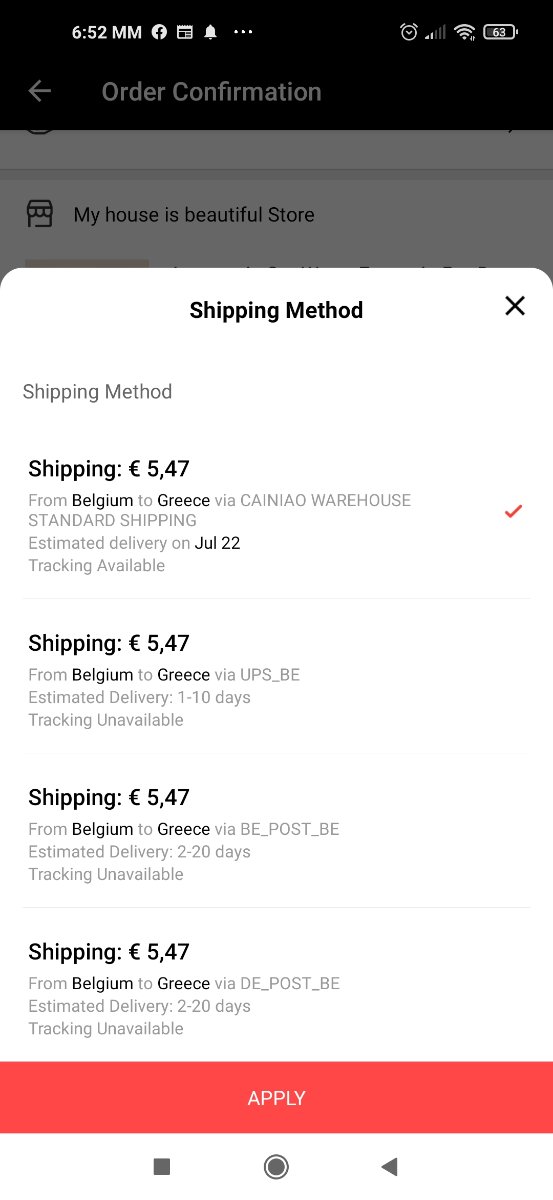Select UPS_BE shipping option
This screenshot has height=1200, width=553.
[276, 676]
